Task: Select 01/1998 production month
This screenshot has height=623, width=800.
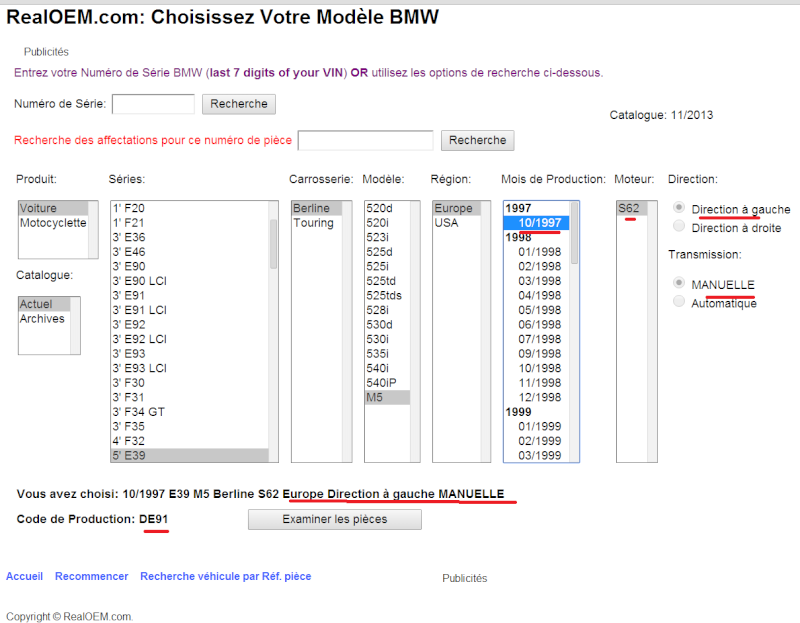Action: click(x=537, y=252)
